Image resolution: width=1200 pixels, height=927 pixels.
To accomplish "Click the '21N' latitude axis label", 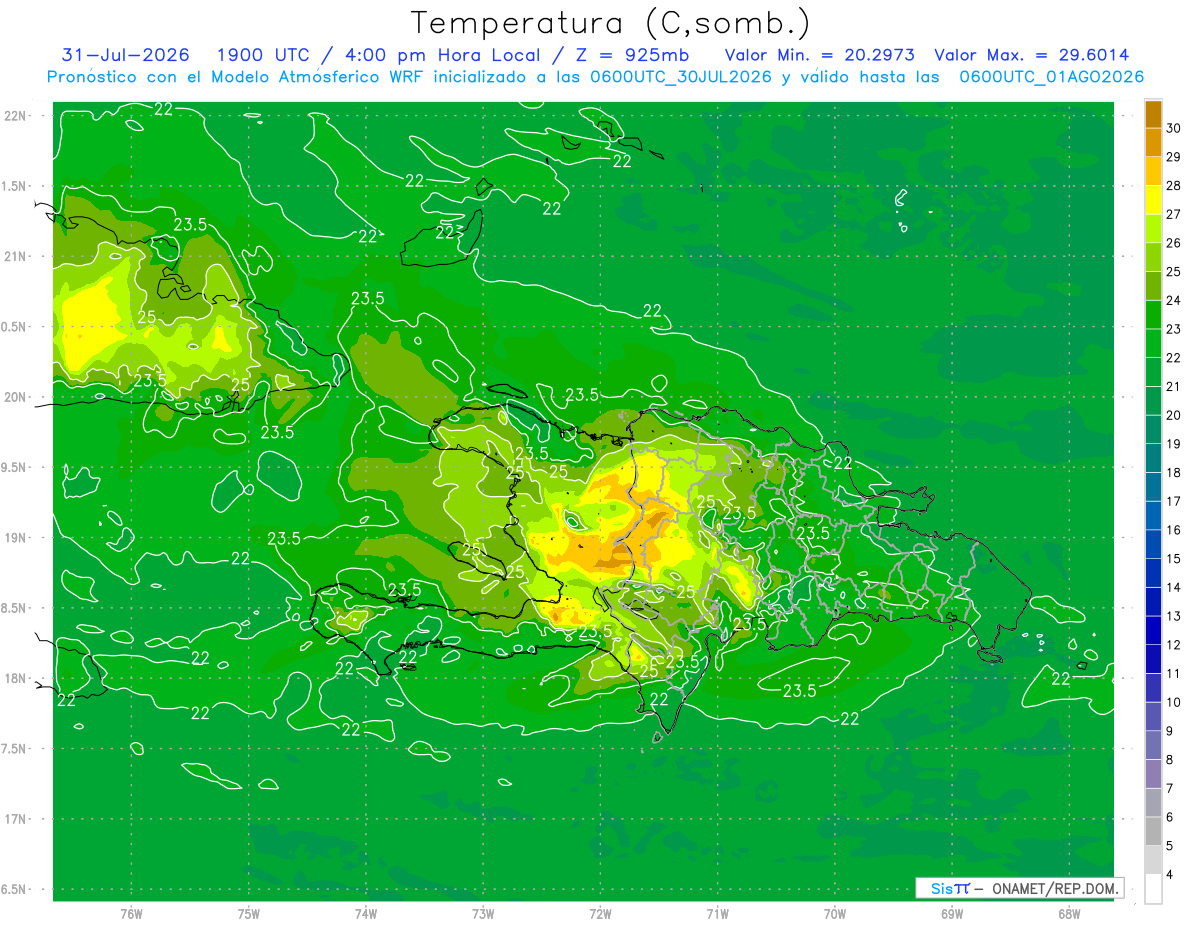I will (x=16, y=256).
